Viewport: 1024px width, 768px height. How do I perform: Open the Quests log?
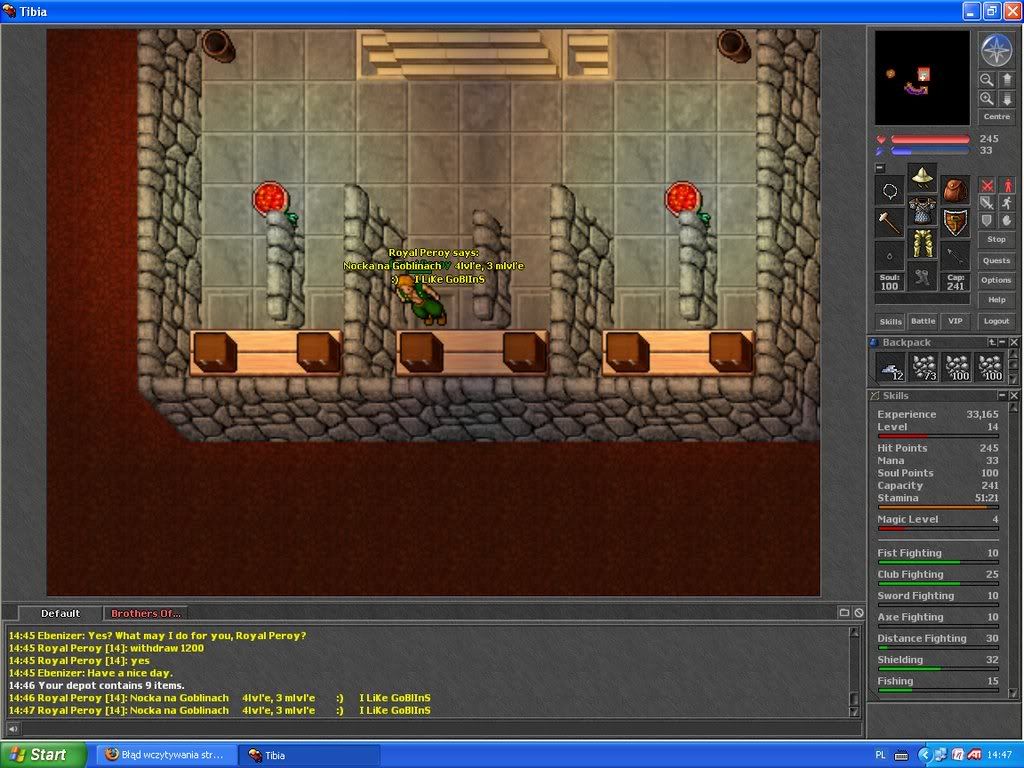[x=997, y=261]
